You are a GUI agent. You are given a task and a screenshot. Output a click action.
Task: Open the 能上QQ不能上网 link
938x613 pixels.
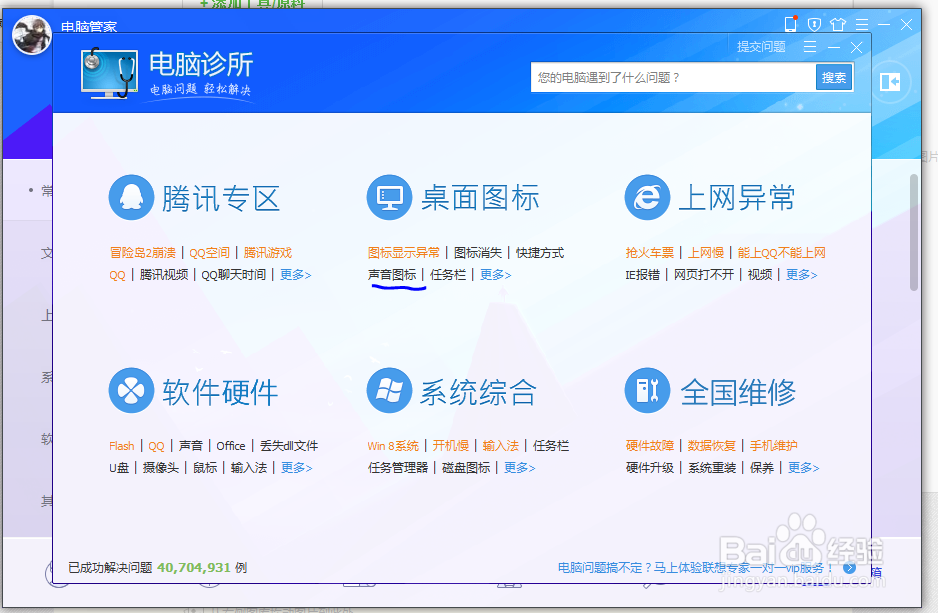[781, 252]
